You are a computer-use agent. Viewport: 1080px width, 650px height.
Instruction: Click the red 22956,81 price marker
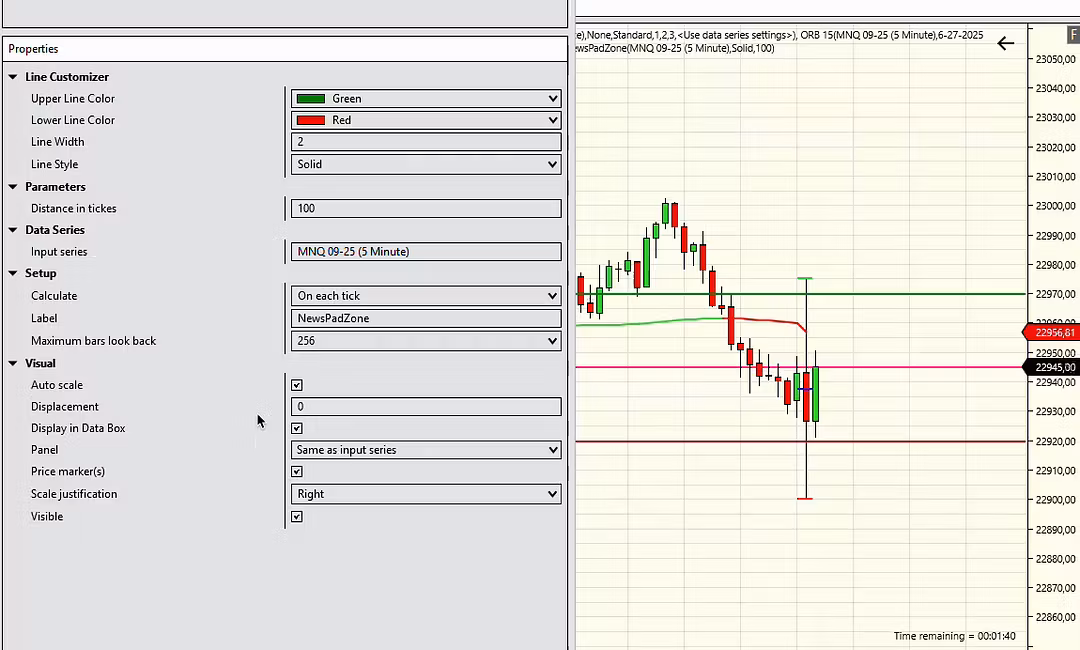(1051, 332)
